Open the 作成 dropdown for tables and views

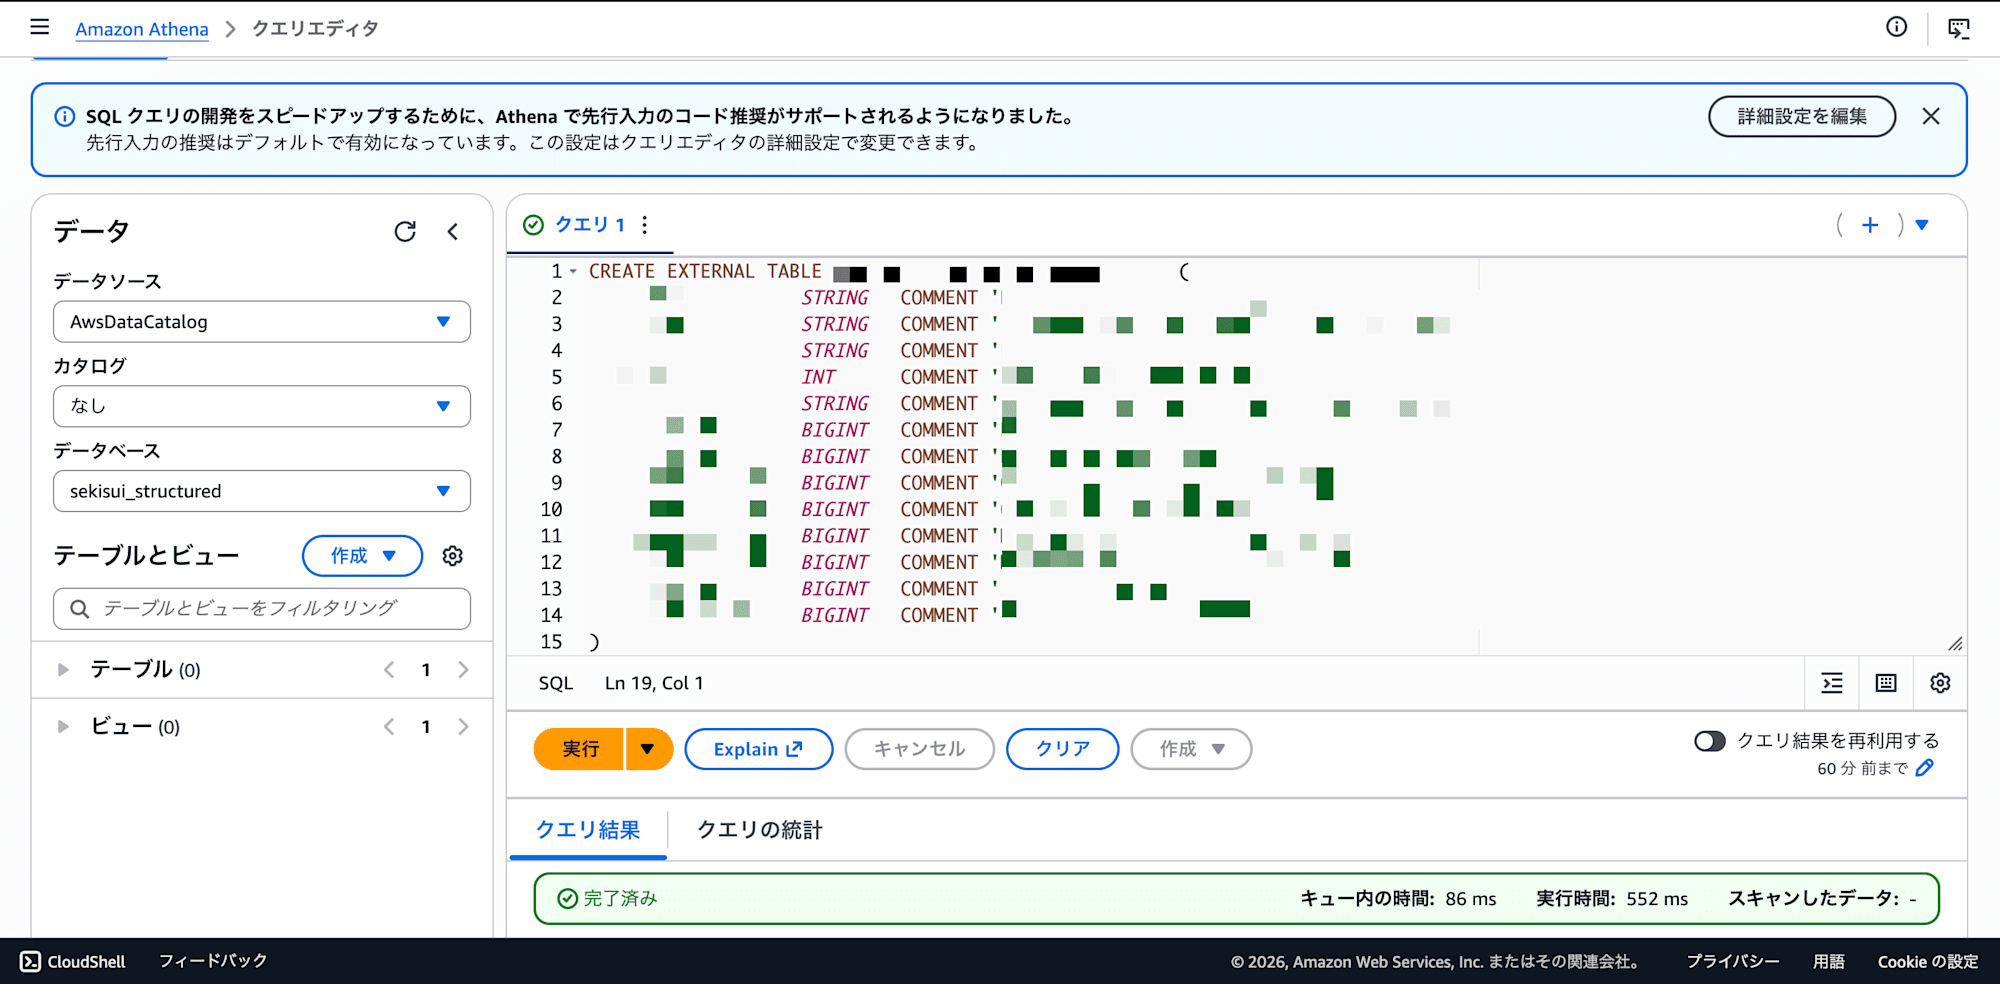[362, 556]
